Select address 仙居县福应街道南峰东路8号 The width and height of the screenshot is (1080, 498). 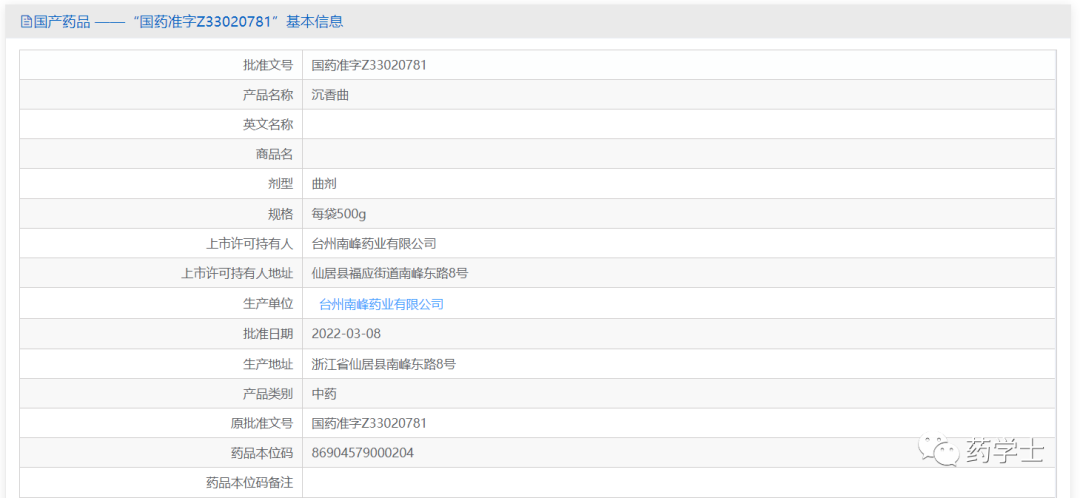[390, 273]
